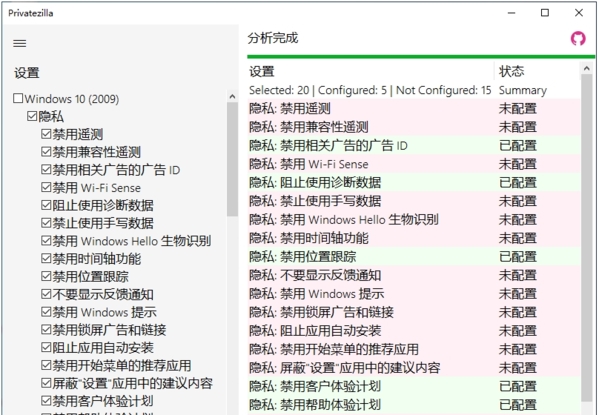Uncheck 禁用锁屏广告和链接 checkbox
Image resolution: width=599 pixels, height=415 pixels.
[x=46, y=329]
